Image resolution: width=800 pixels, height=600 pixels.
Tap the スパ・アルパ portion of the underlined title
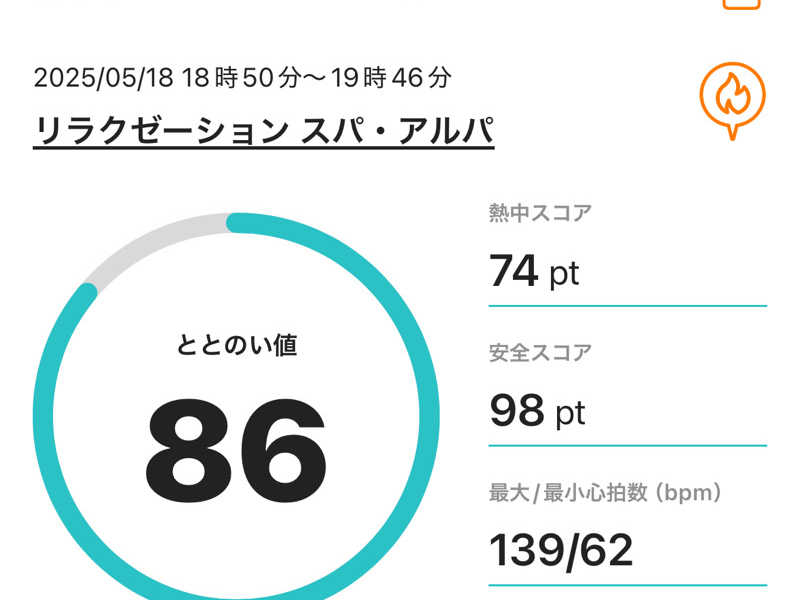397,131
